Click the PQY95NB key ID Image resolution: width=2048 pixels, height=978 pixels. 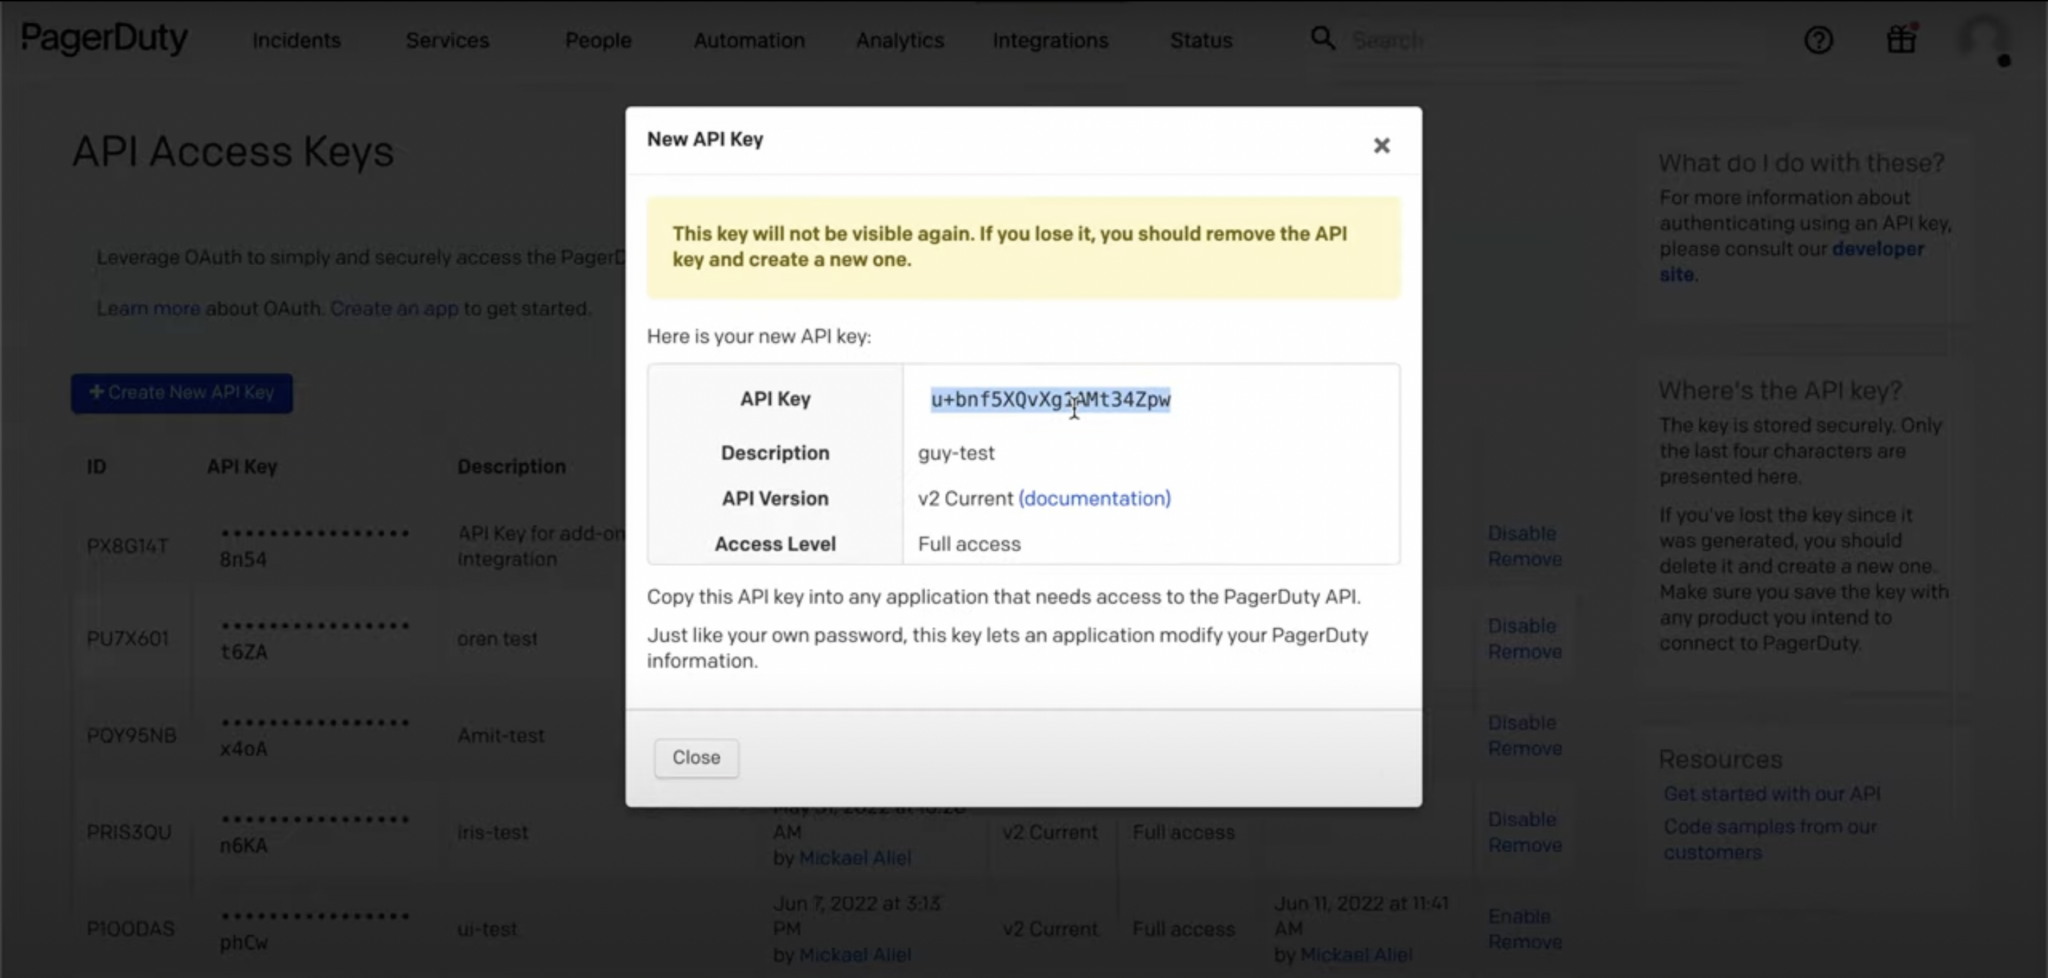click(x=131, y=736)
